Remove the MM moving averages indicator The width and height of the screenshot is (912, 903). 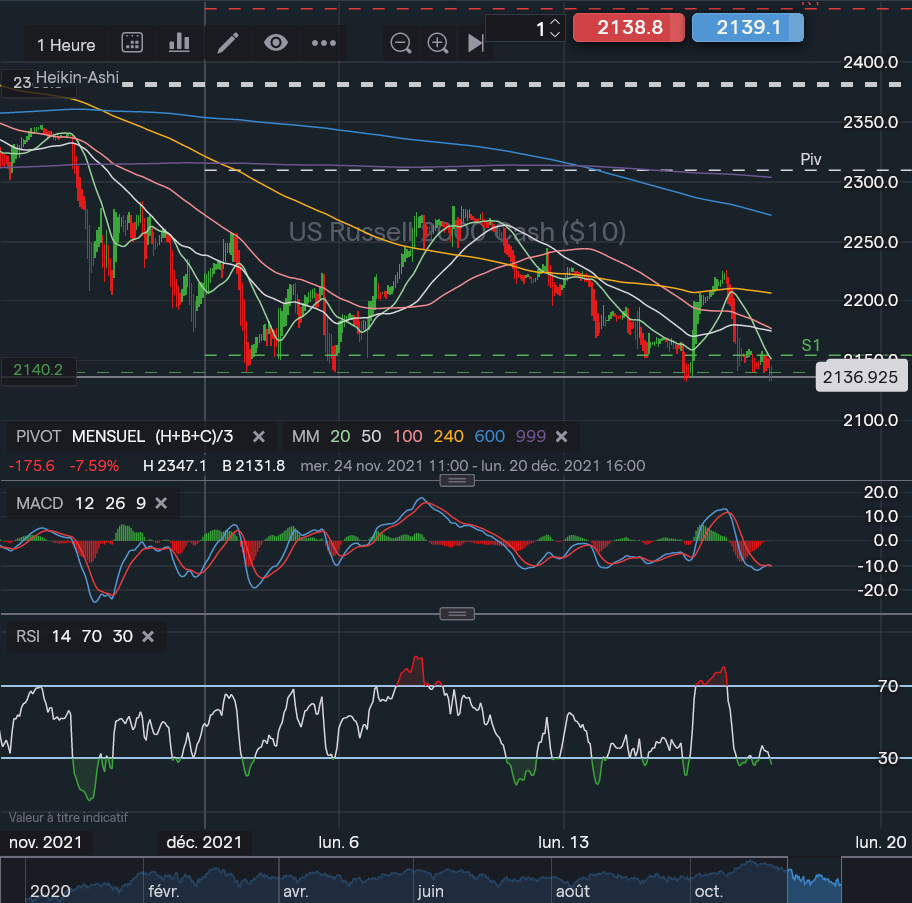point(561,436)
